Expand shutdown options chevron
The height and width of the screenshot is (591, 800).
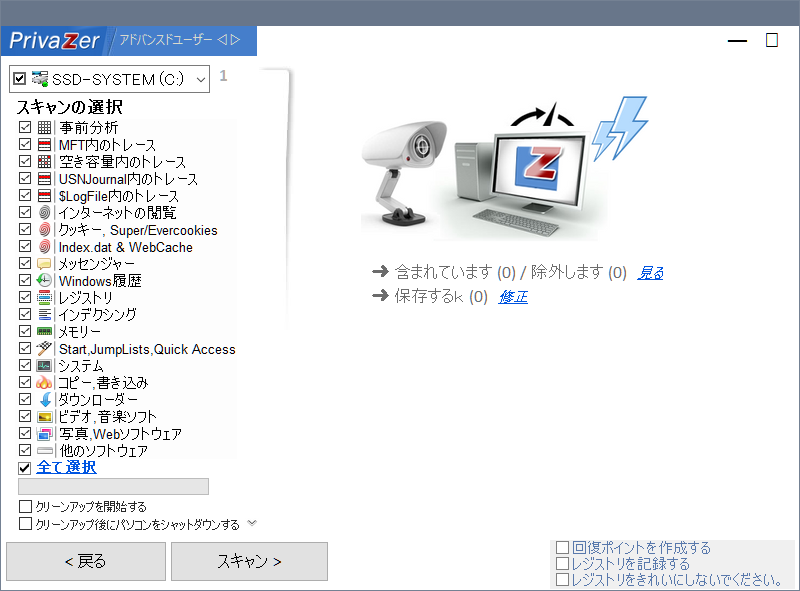[252, 523]
